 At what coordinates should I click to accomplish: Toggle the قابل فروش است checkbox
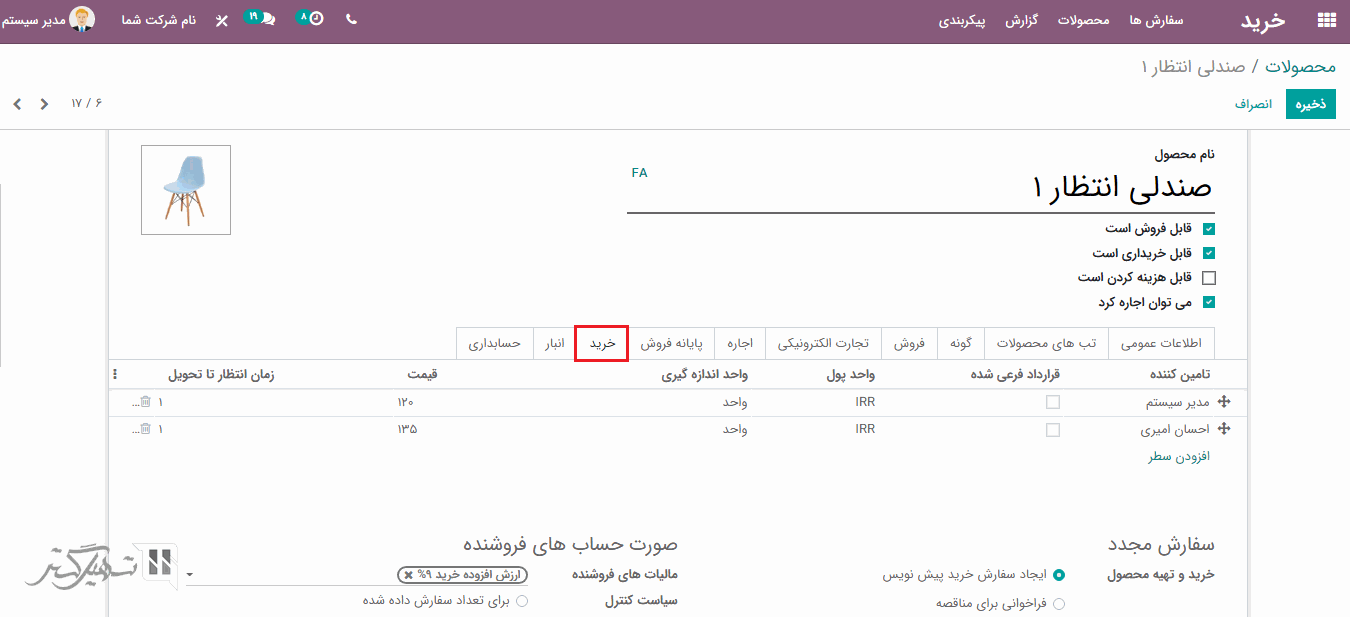tap(1209, 229)
